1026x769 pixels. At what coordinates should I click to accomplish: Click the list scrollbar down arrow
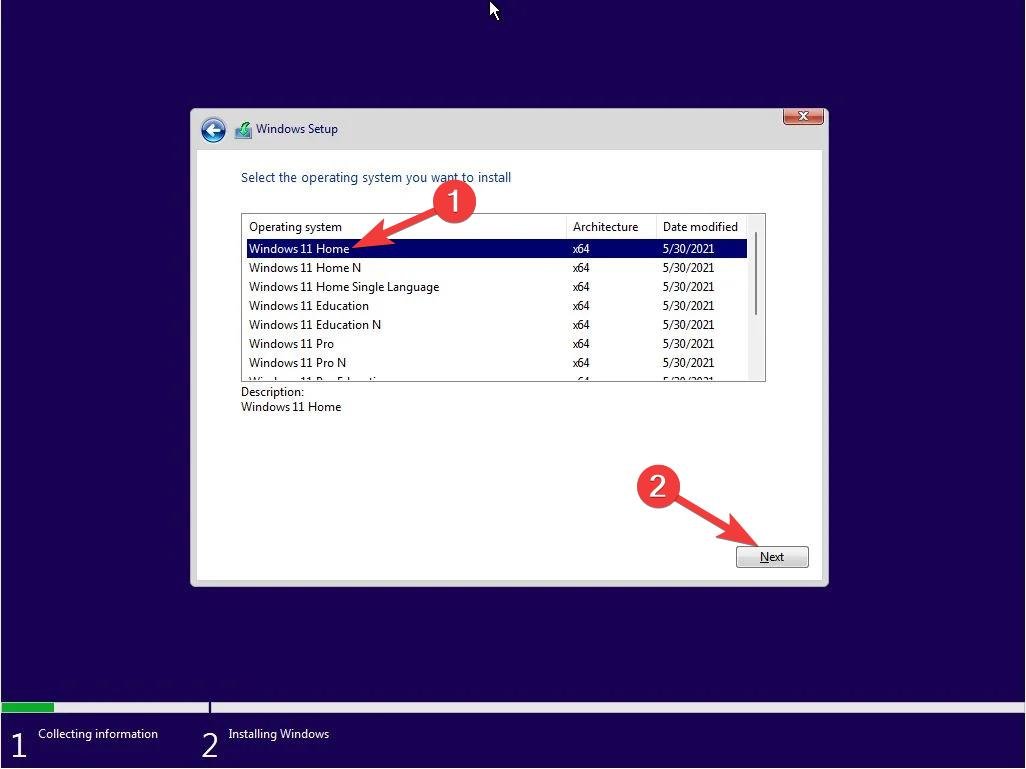coord(758,374)
